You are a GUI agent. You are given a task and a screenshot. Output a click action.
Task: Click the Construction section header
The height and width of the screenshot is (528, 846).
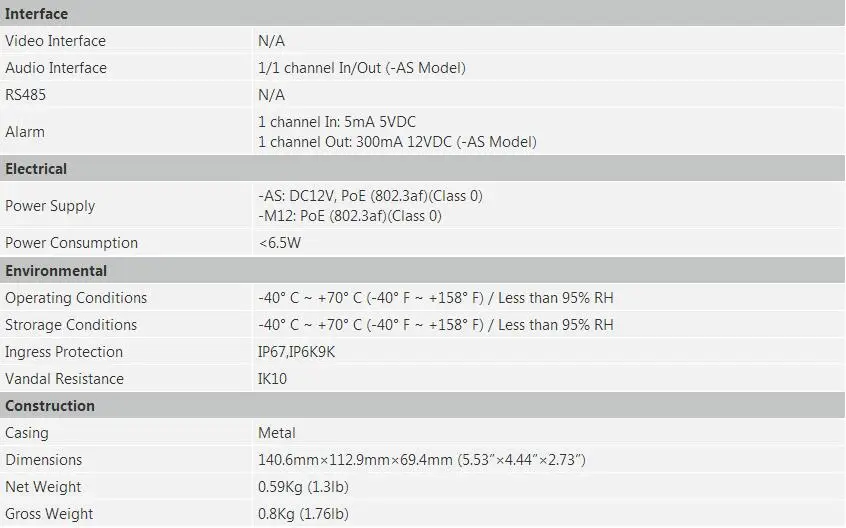pos(50,406)
